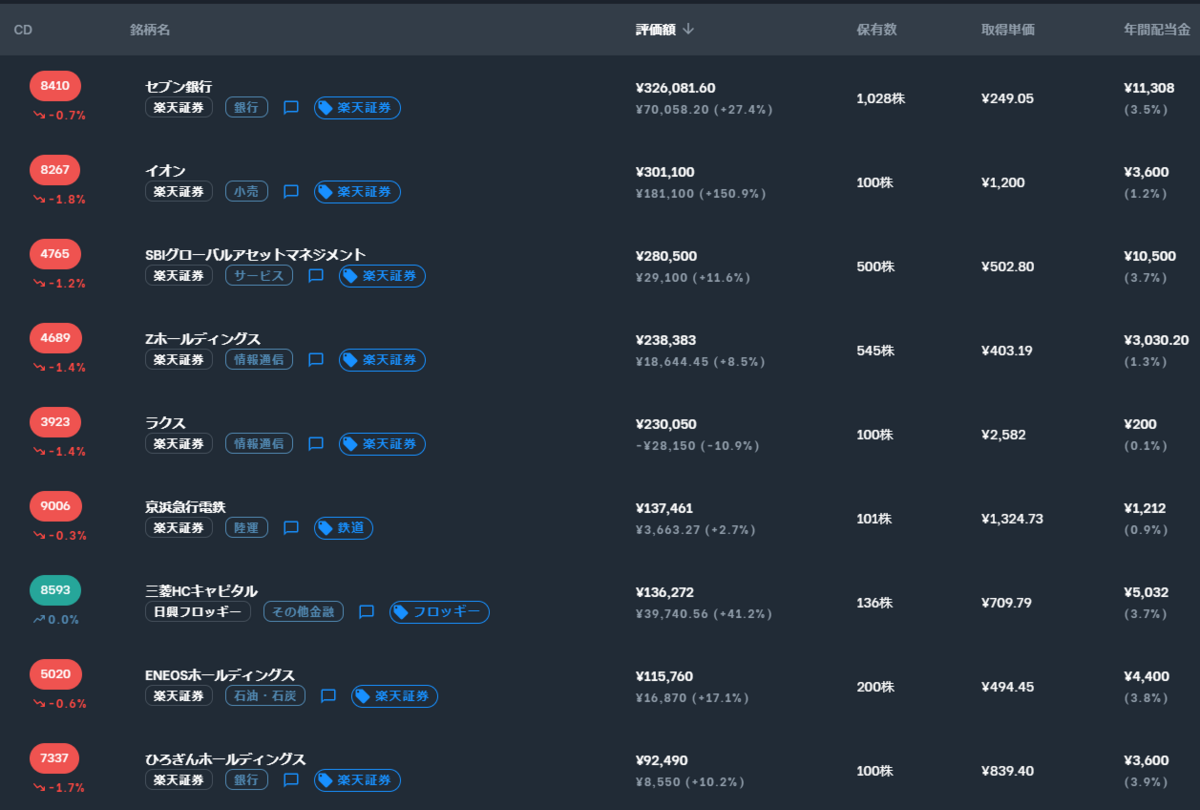Click stock code badge 3923

coord(55,422)
